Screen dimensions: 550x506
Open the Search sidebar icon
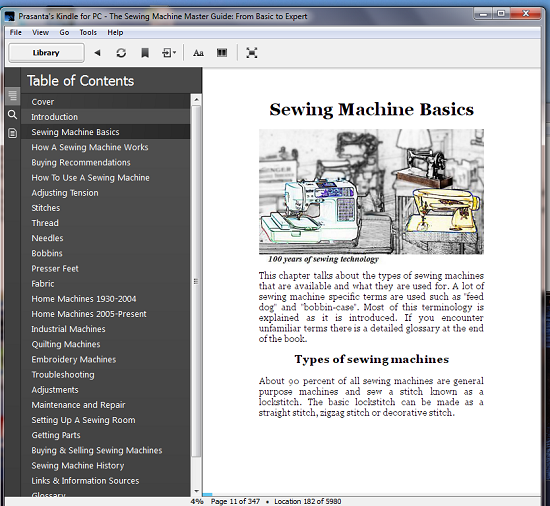tap(13, 114)
